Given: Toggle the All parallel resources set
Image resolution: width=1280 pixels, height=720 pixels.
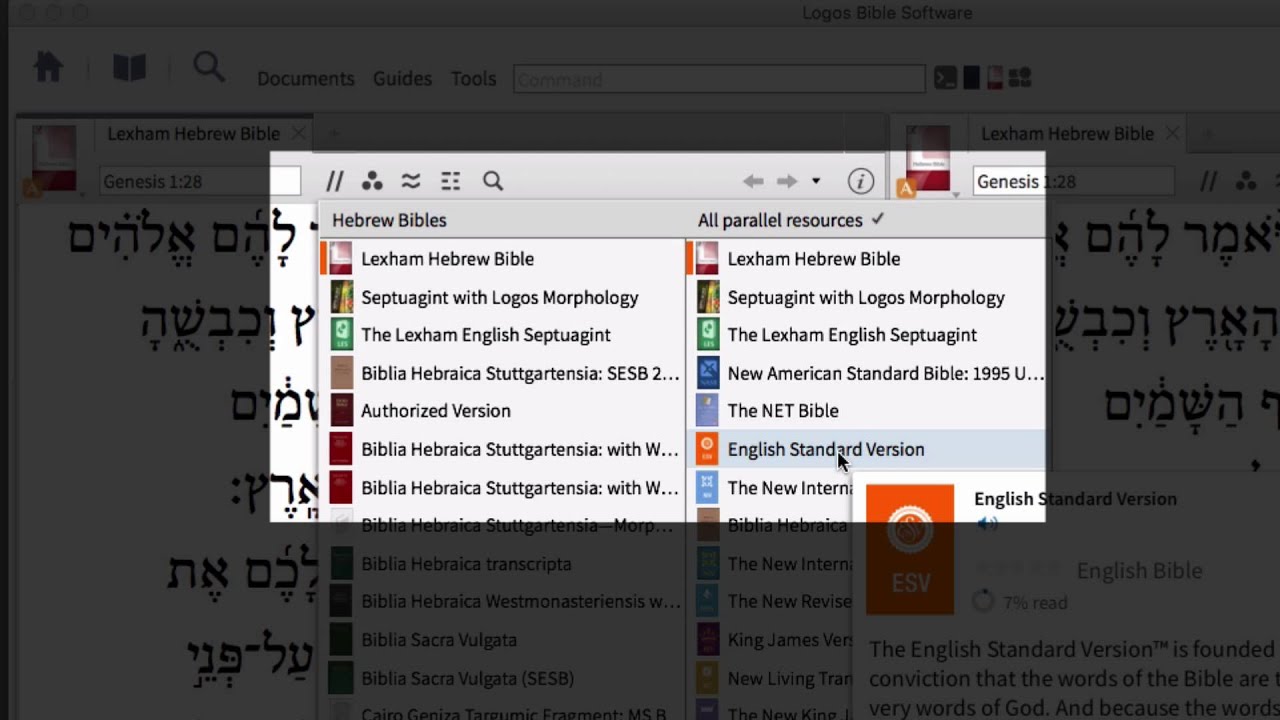Looking at the screenshot, I should (791, 220).
